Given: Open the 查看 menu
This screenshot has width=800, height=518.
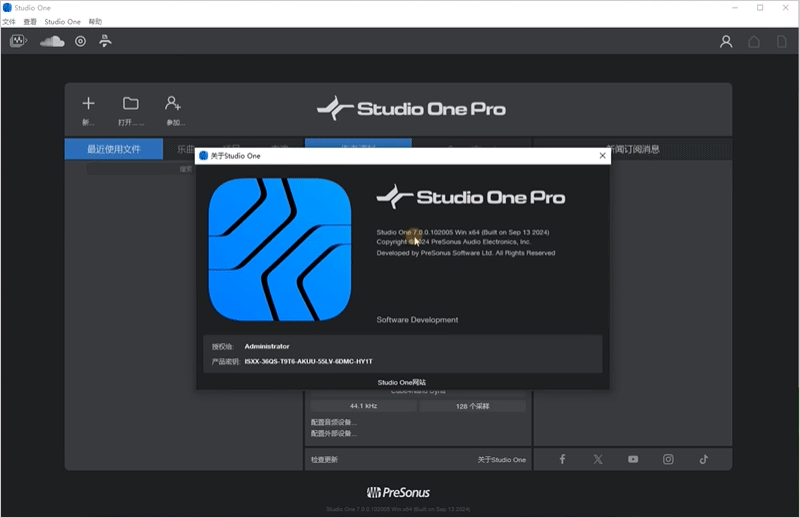Looking at the screenshot, I should [30, 21].
